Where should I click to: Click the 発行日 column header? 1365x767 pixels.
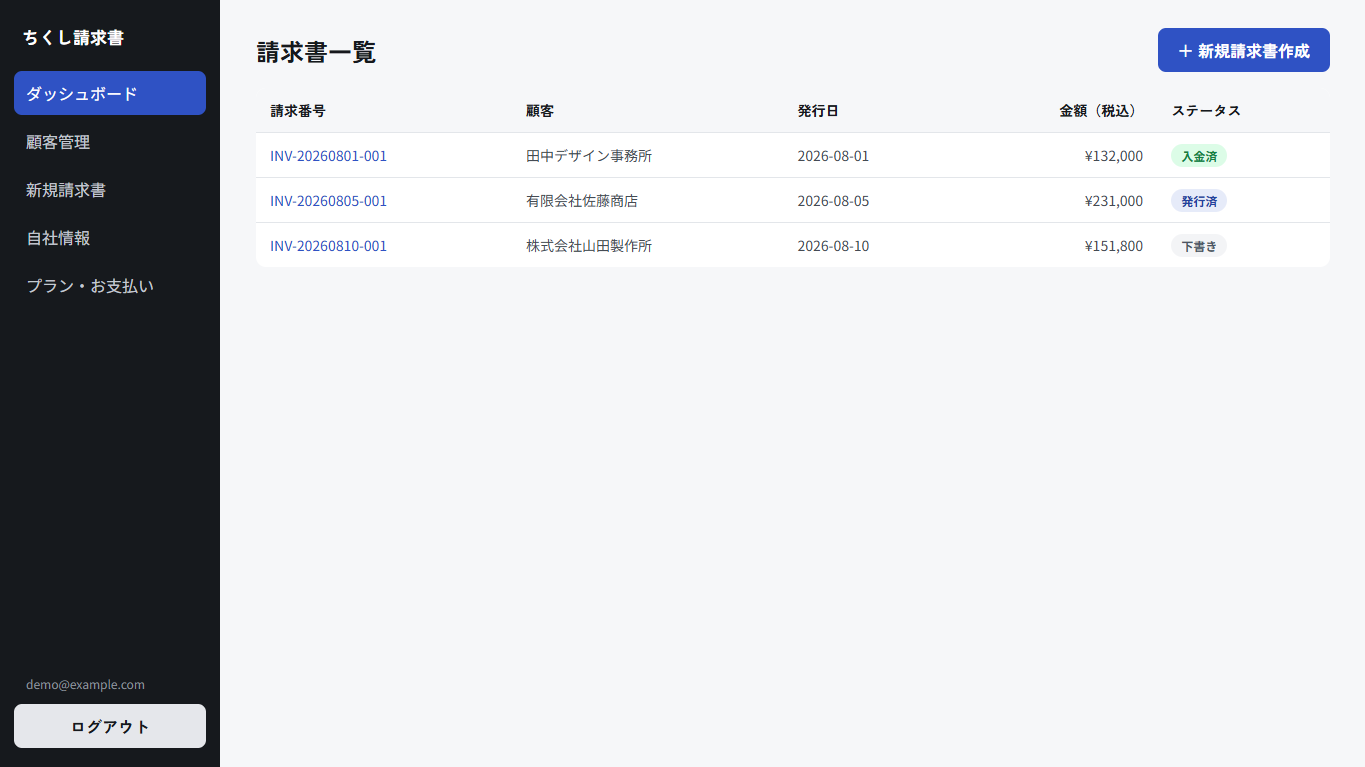pyautogui.click(x=818, y=111)
